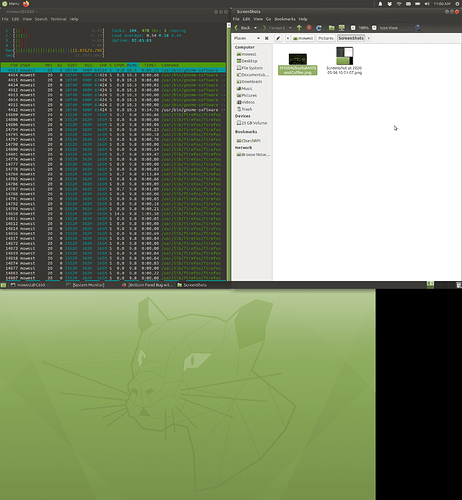Launch Firefox from the top panel
Screen dimensions: 462x500
[x=26, y=4]
